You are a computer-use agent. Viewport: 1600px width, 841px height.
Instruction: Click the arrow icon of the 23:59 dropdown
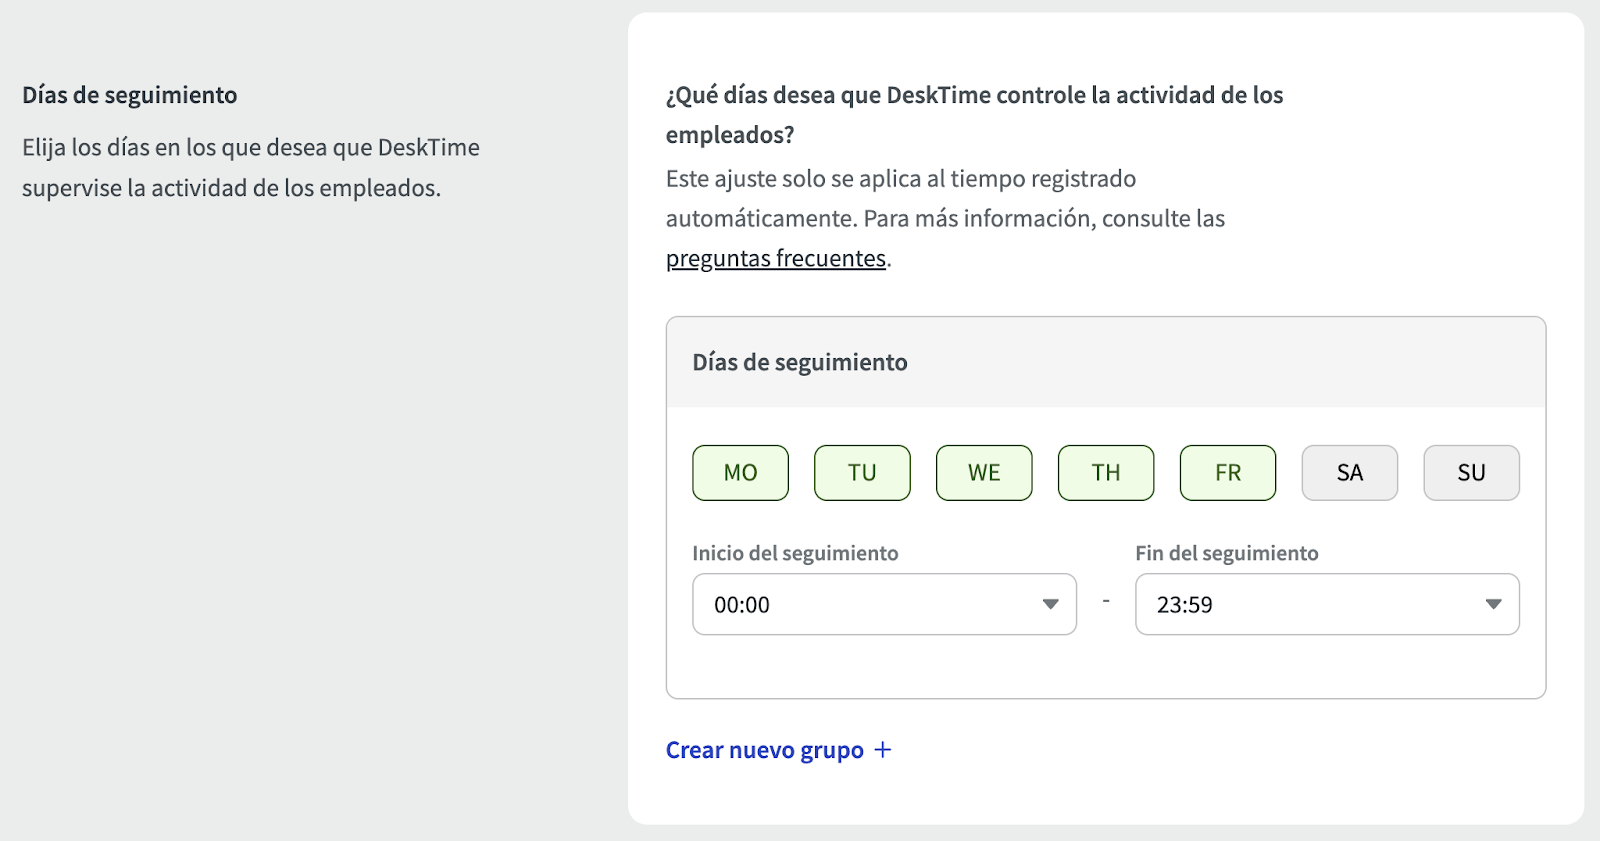pos(1493,604)
